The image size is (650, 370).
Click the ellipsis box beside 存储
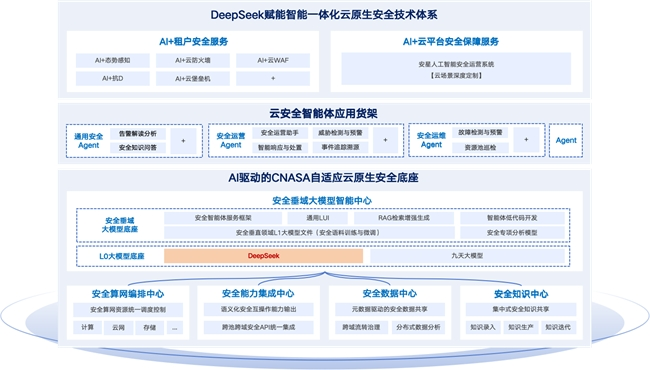point(175,328)
